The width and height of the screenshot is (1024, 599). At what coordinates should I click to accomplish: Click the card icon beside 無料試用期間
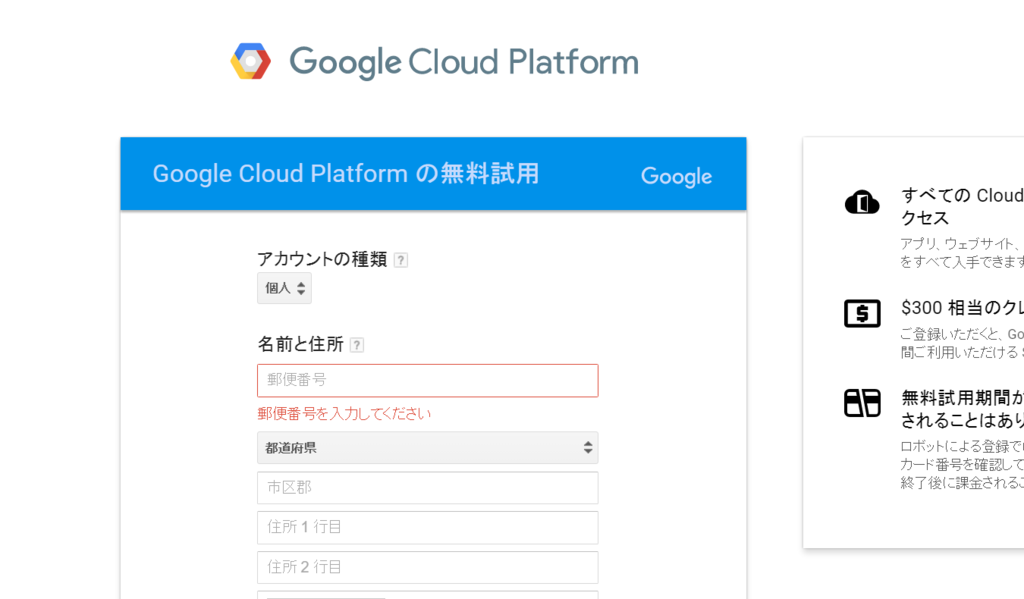click(862, 403)
